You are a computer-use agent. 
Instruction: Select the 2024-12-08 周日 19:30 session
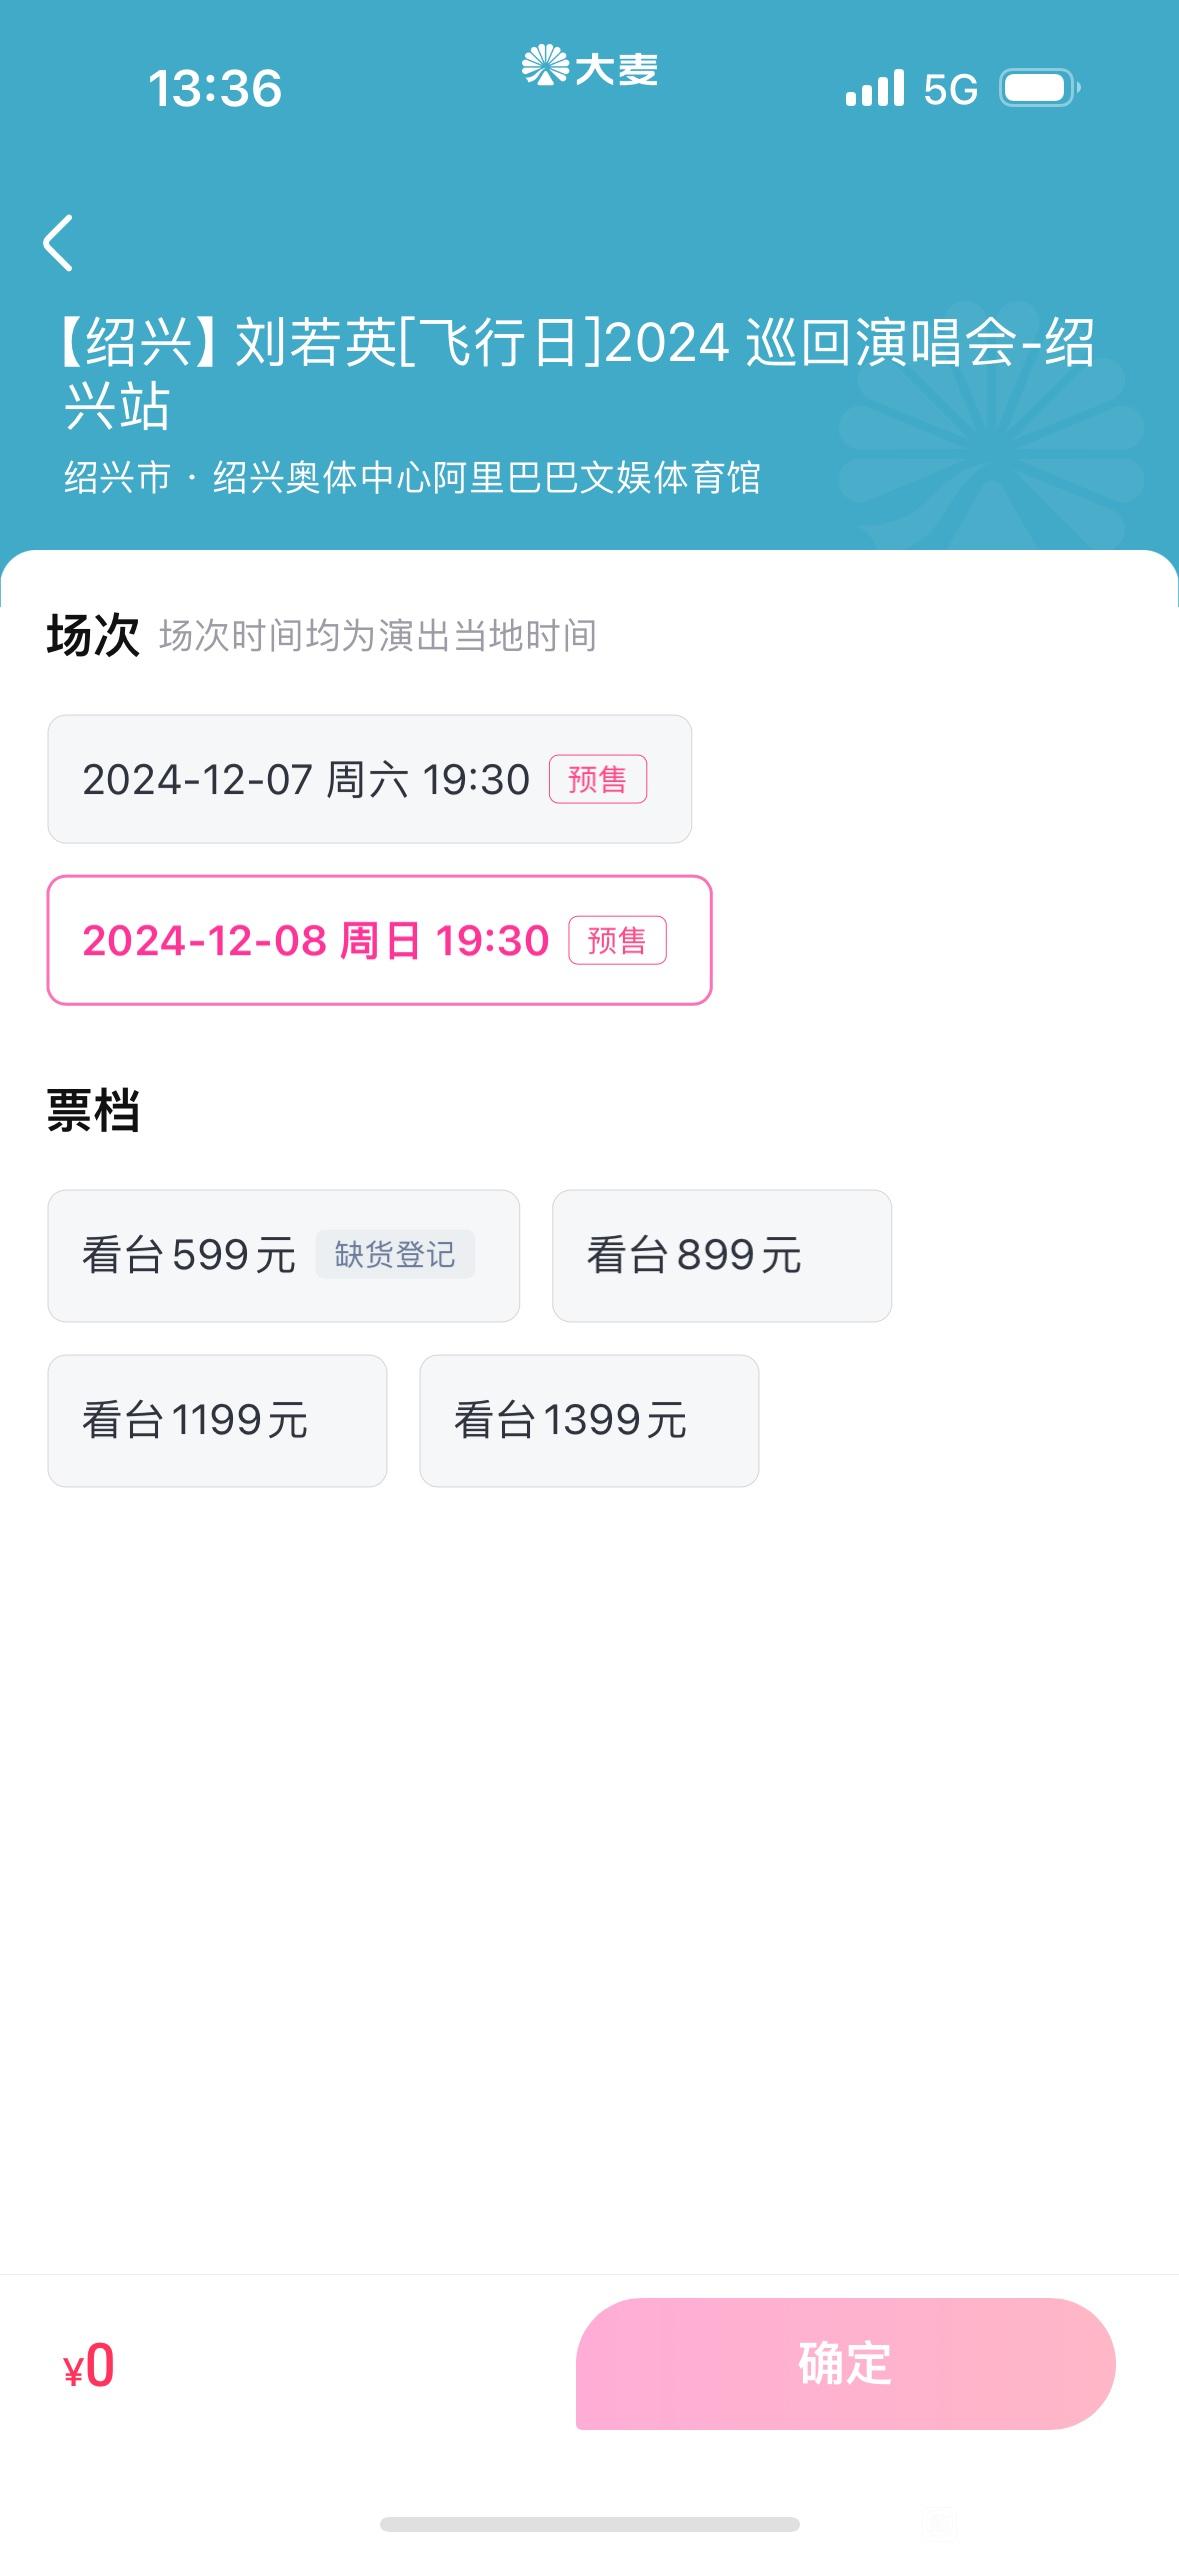pos(379,940)
